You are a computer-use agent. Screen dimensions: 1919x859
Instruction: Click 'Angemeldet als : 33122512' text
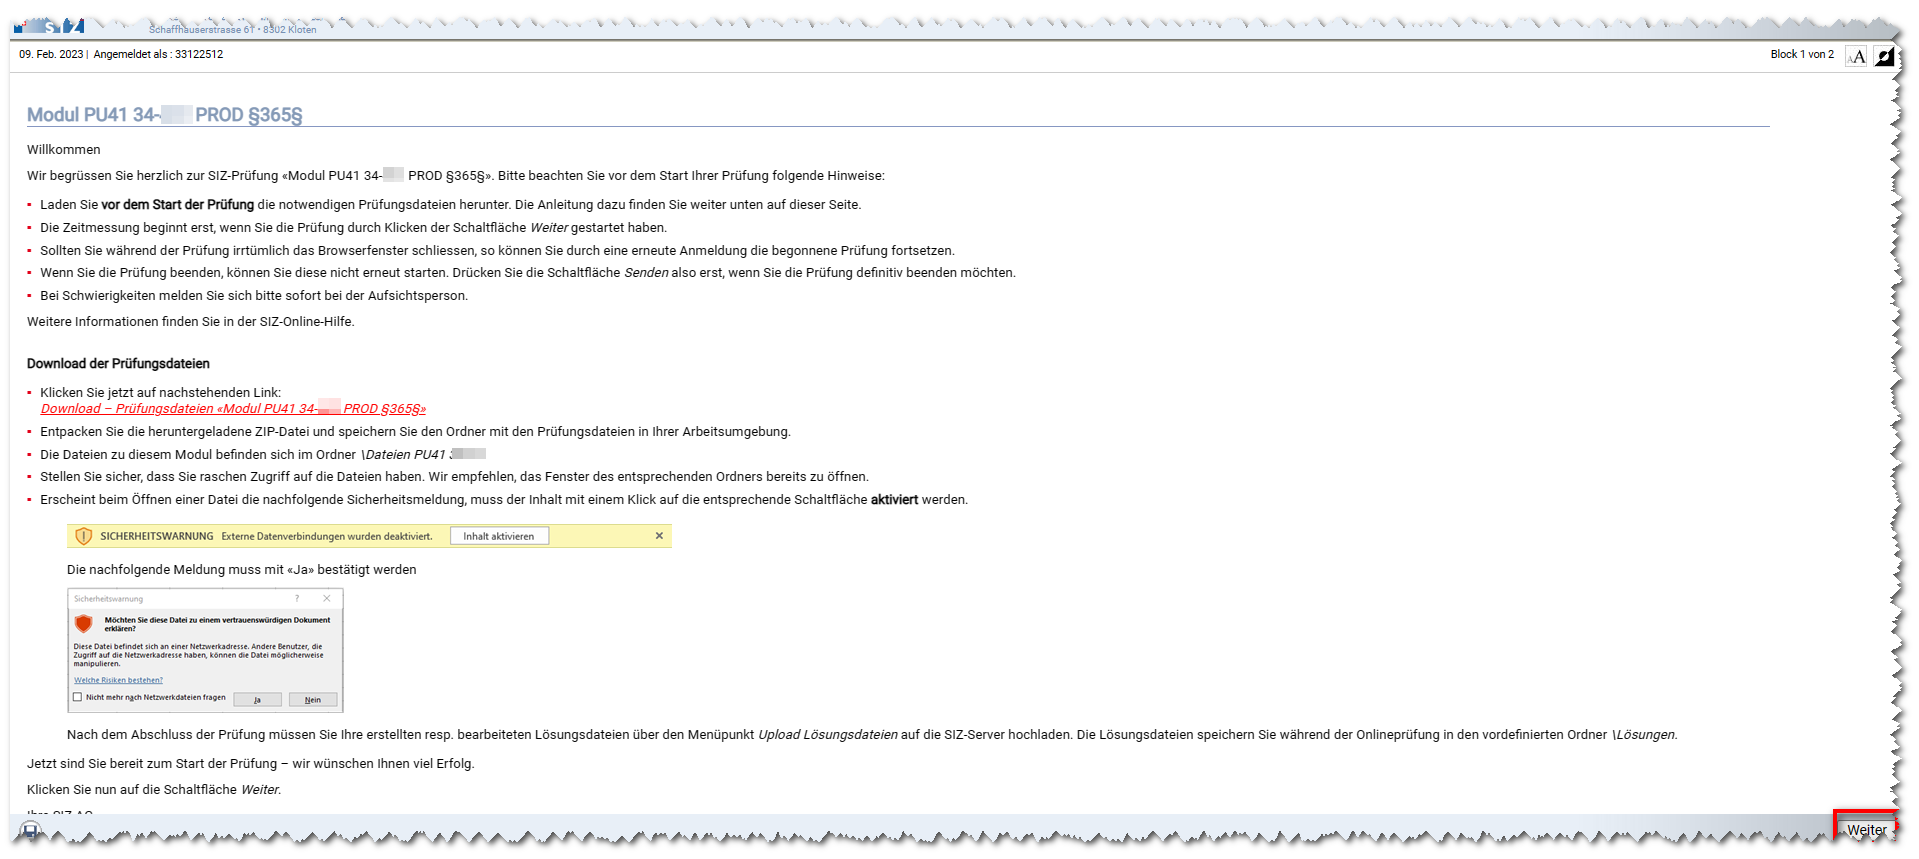pyautogui.click(x=158, y=54)
